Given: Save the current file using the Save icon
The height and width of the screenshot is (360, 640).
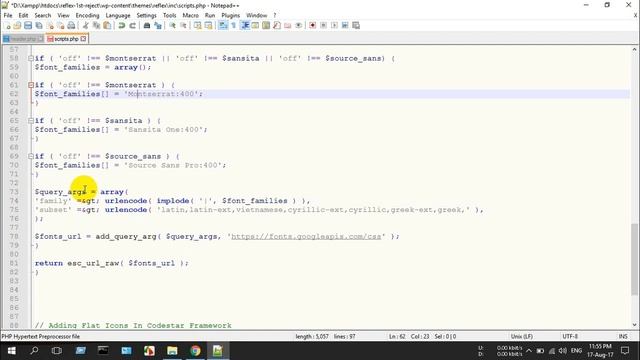Looking at the screenshot, I should tap(28, 25).
